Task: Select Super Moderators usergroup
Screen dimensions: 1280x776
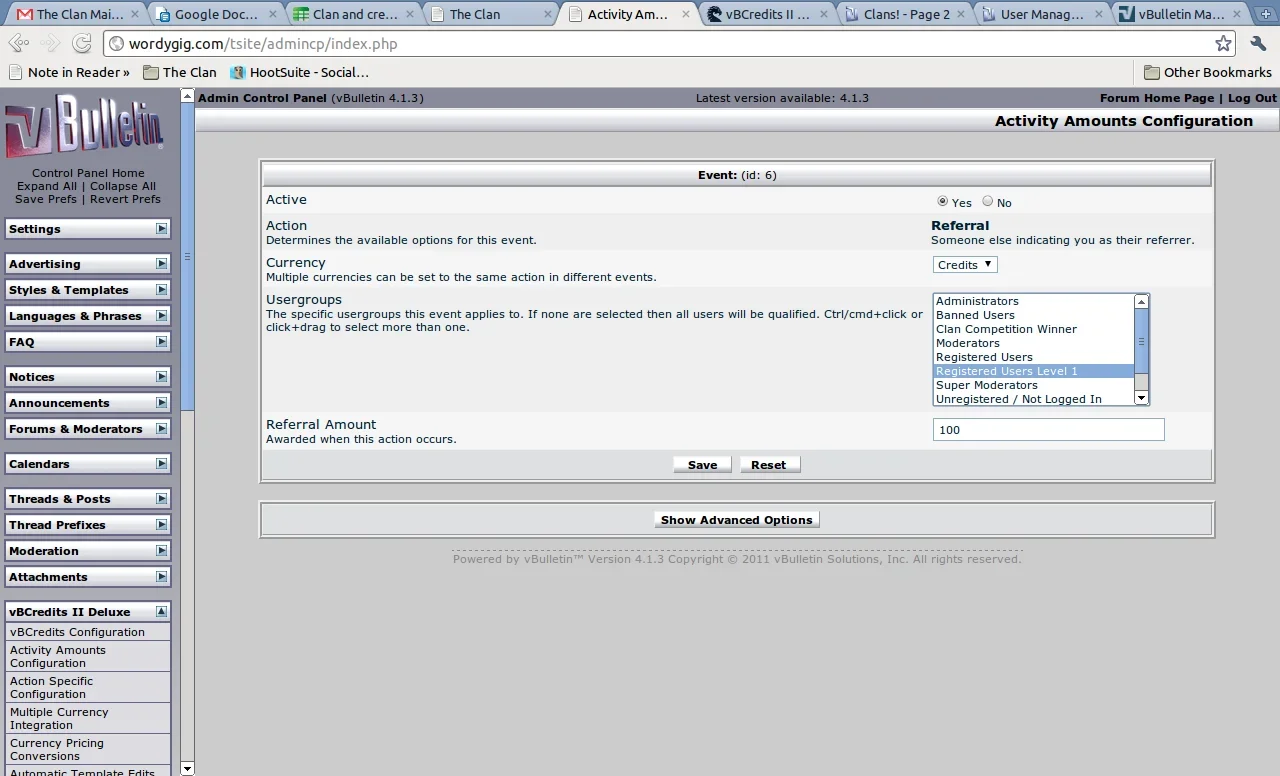Action: (x=1033, y=385)
